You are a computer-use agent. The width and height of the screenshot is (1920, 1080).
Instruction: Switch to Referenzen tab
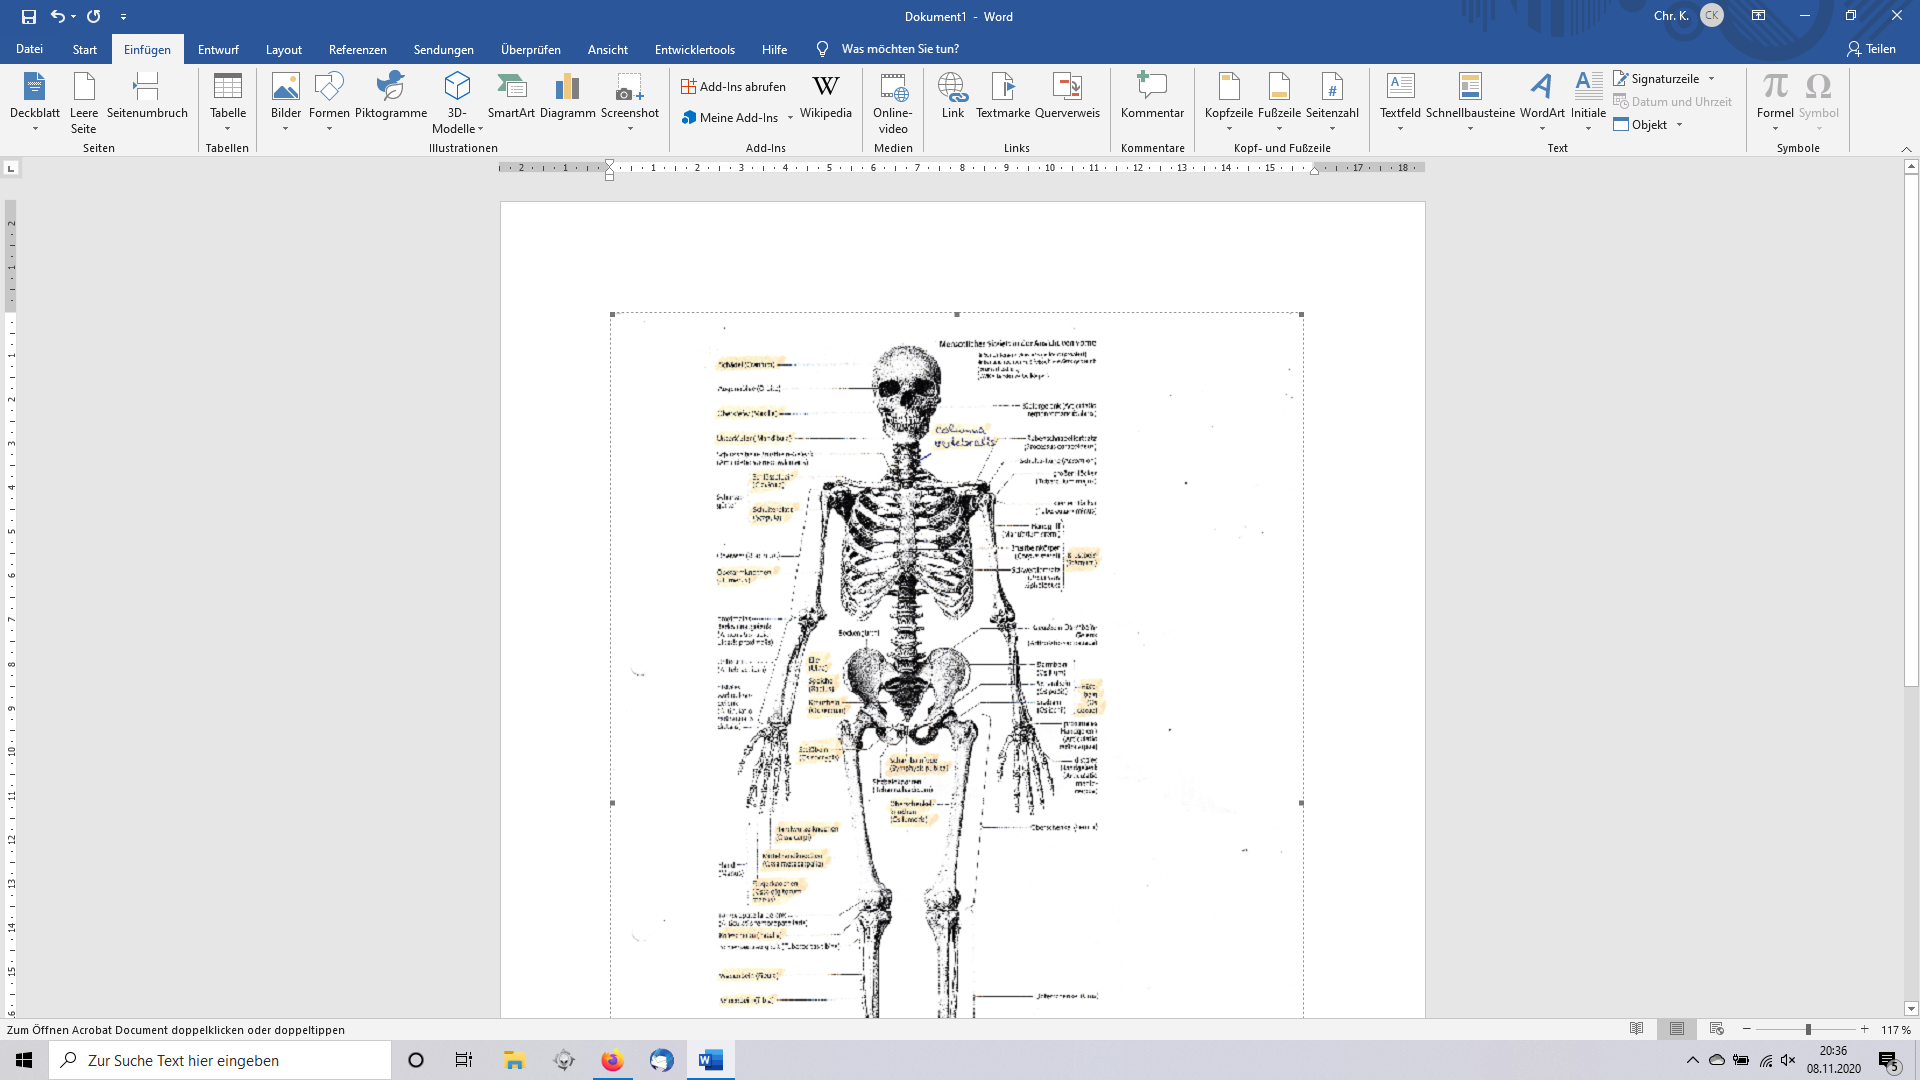click(357, 49)
